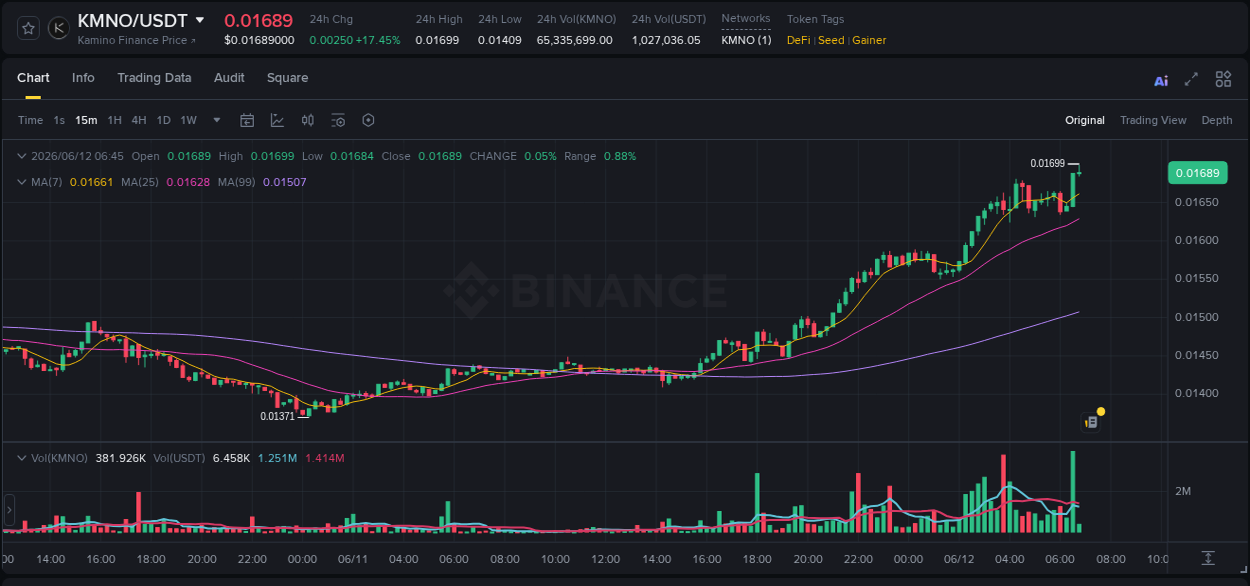Image resolution: width=1250 pixels, height=586 pixels.
Task: Select the 1D interval
Action: 163,120
